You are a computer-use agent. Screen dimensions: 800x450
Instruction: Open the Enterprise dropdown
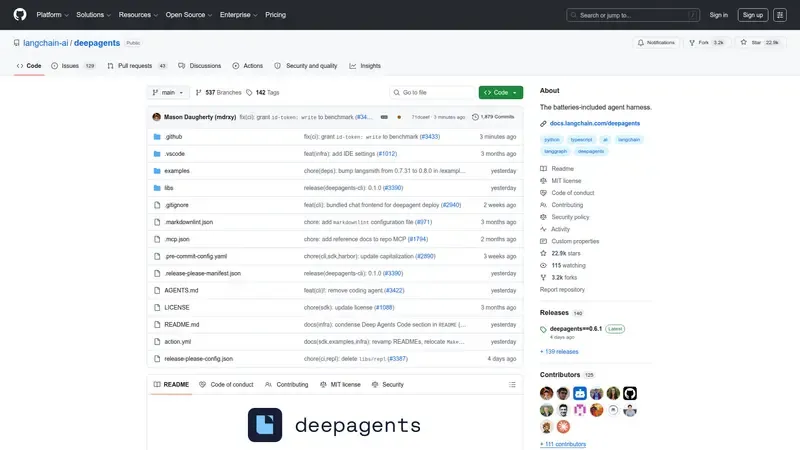click(x=238, y=15)
